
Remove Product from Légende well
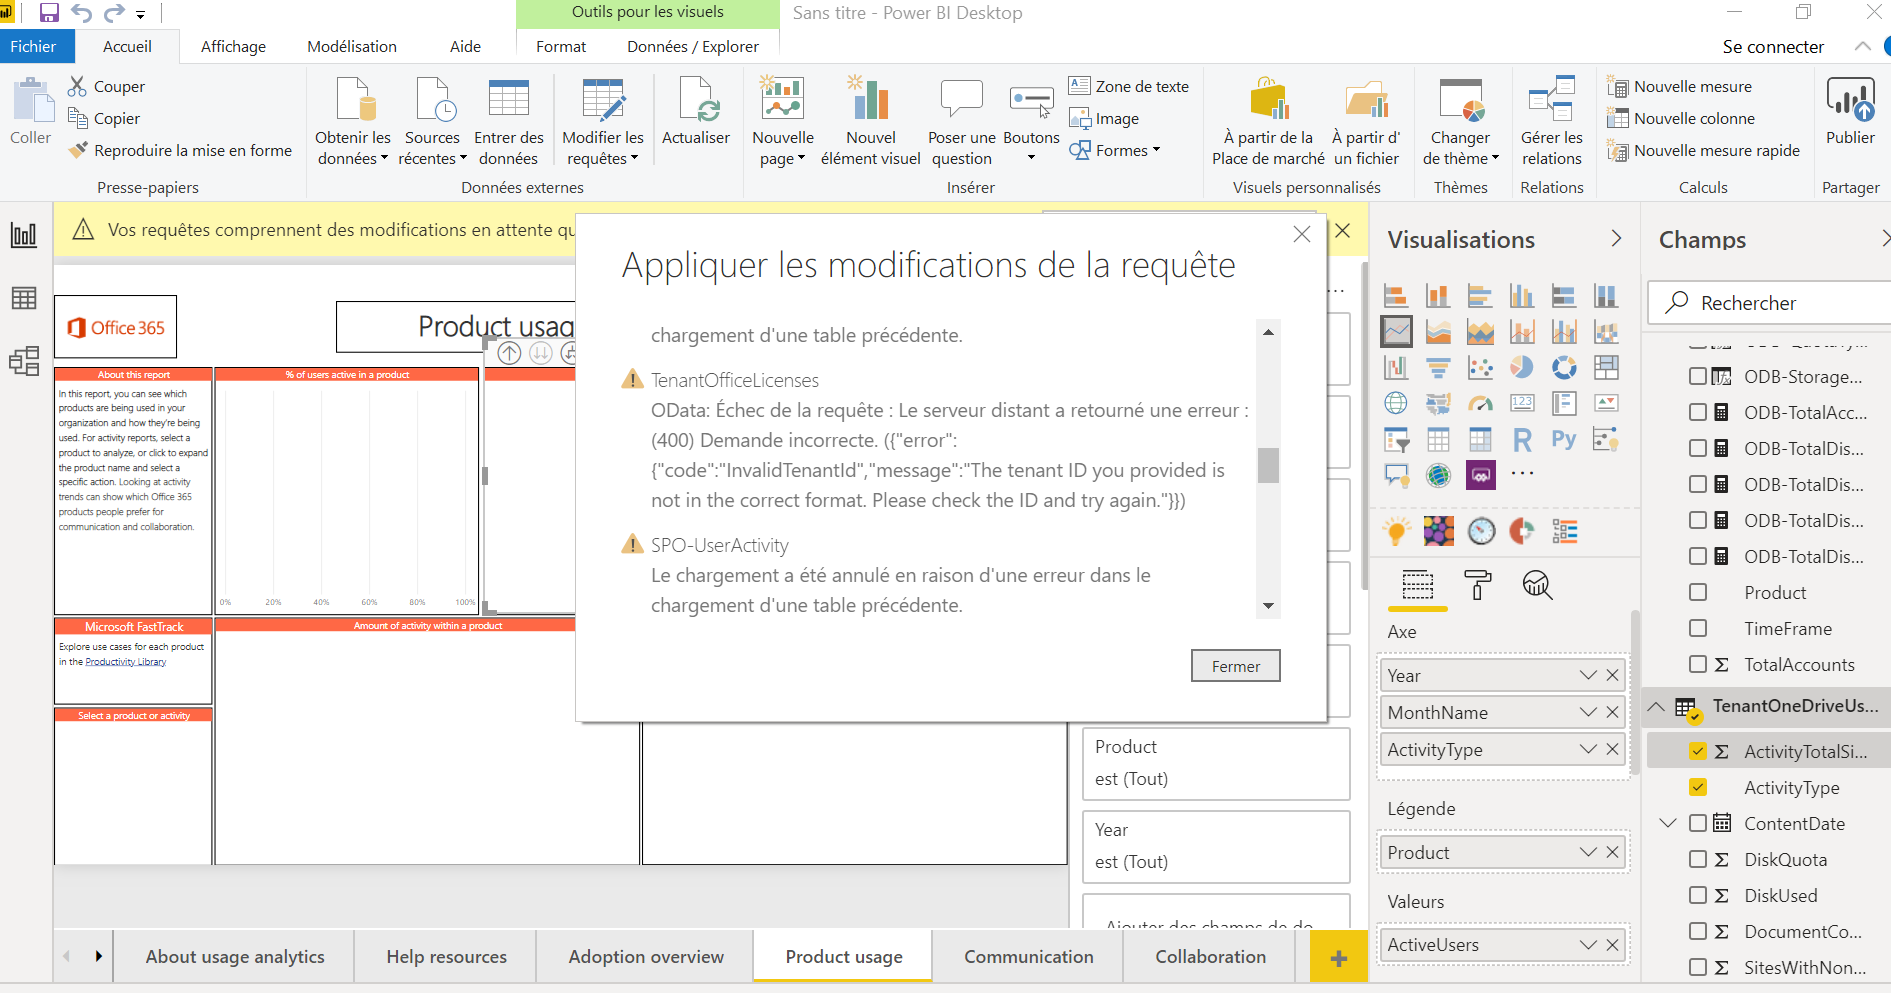(x=1612, y=852)
